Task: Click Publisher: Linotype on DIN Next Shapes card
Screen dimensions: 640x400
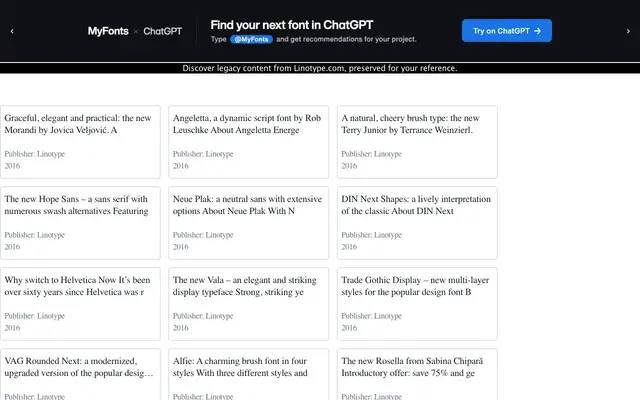Action: [371, 235]
